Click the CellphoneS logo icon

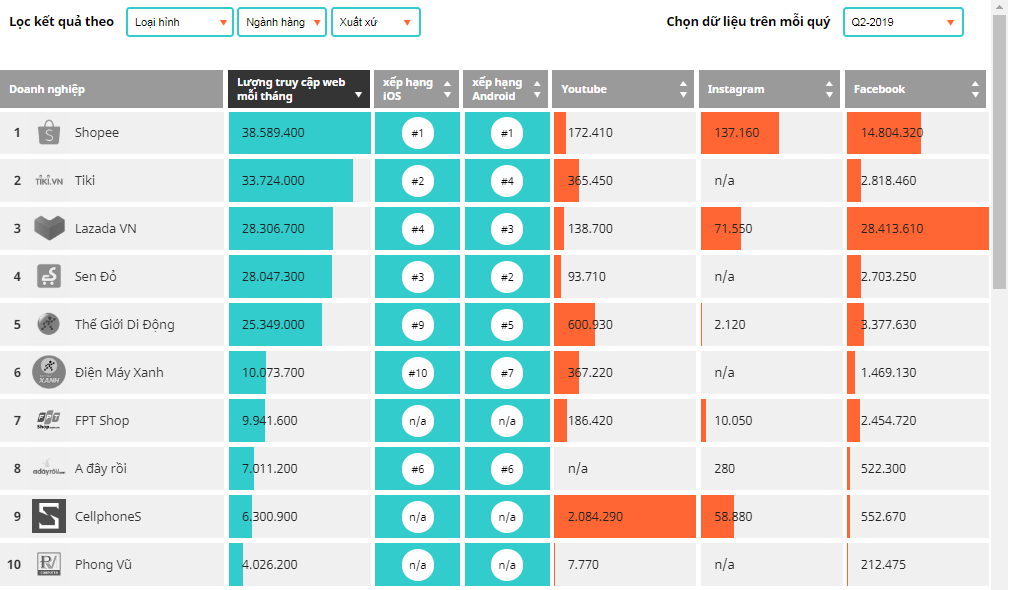(49, 516)
